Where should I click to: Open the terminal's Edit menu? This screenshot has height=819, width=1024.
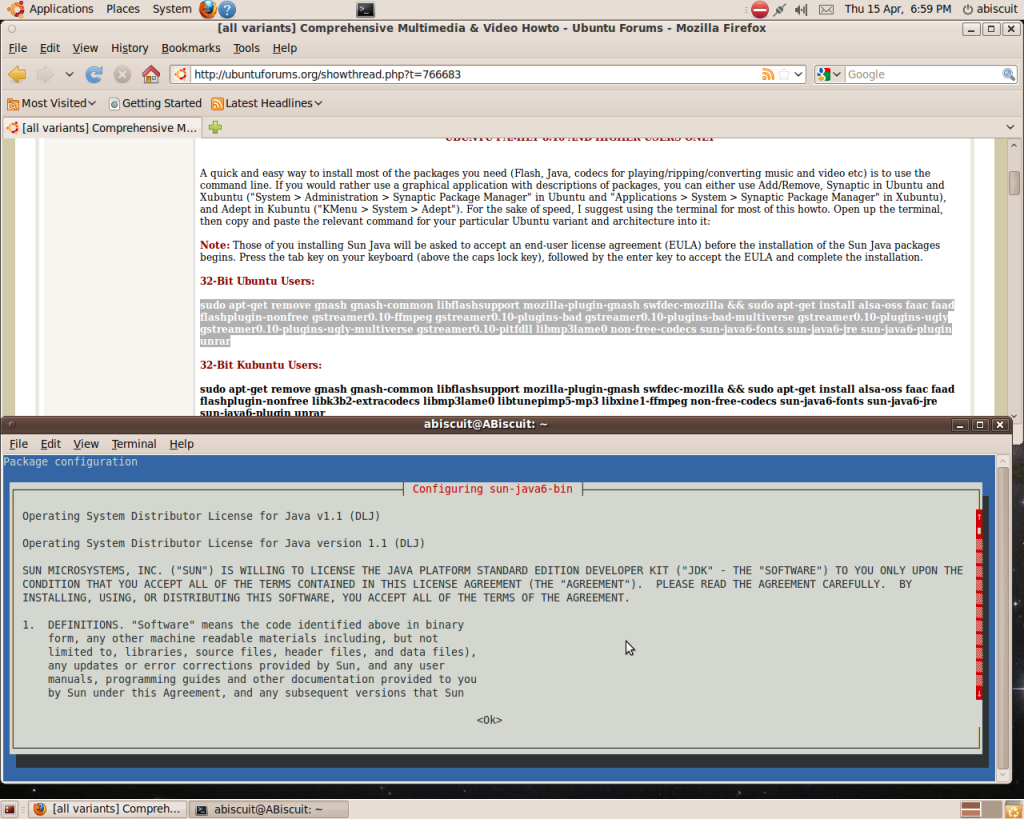point(50,444)
